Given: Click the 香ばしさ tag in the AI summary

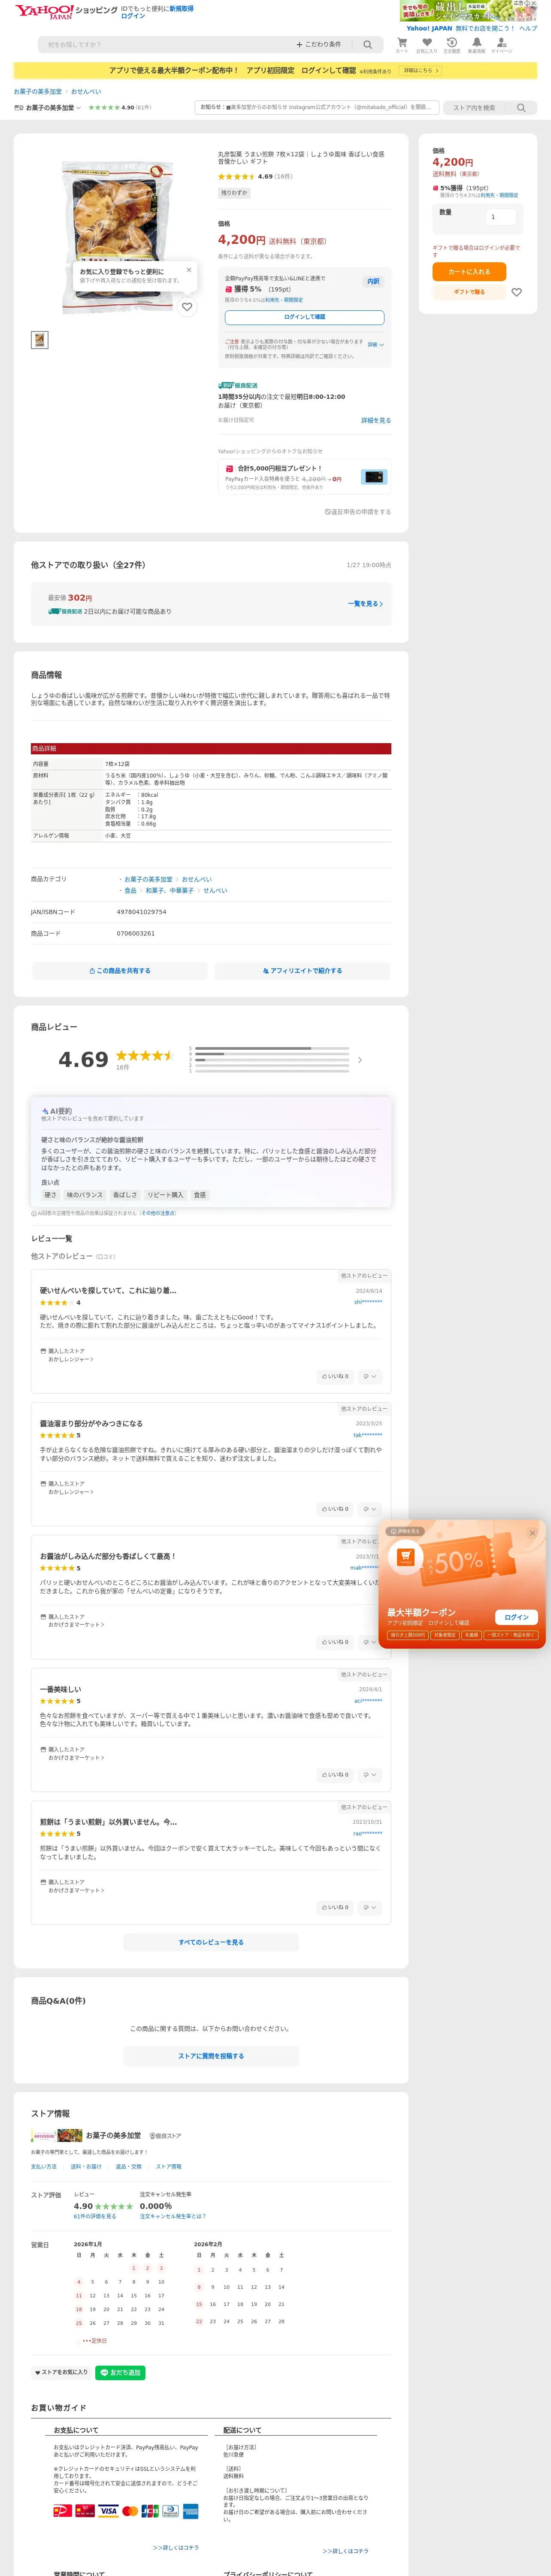Looking at the screenshot, I should (x=125, y=1195).
